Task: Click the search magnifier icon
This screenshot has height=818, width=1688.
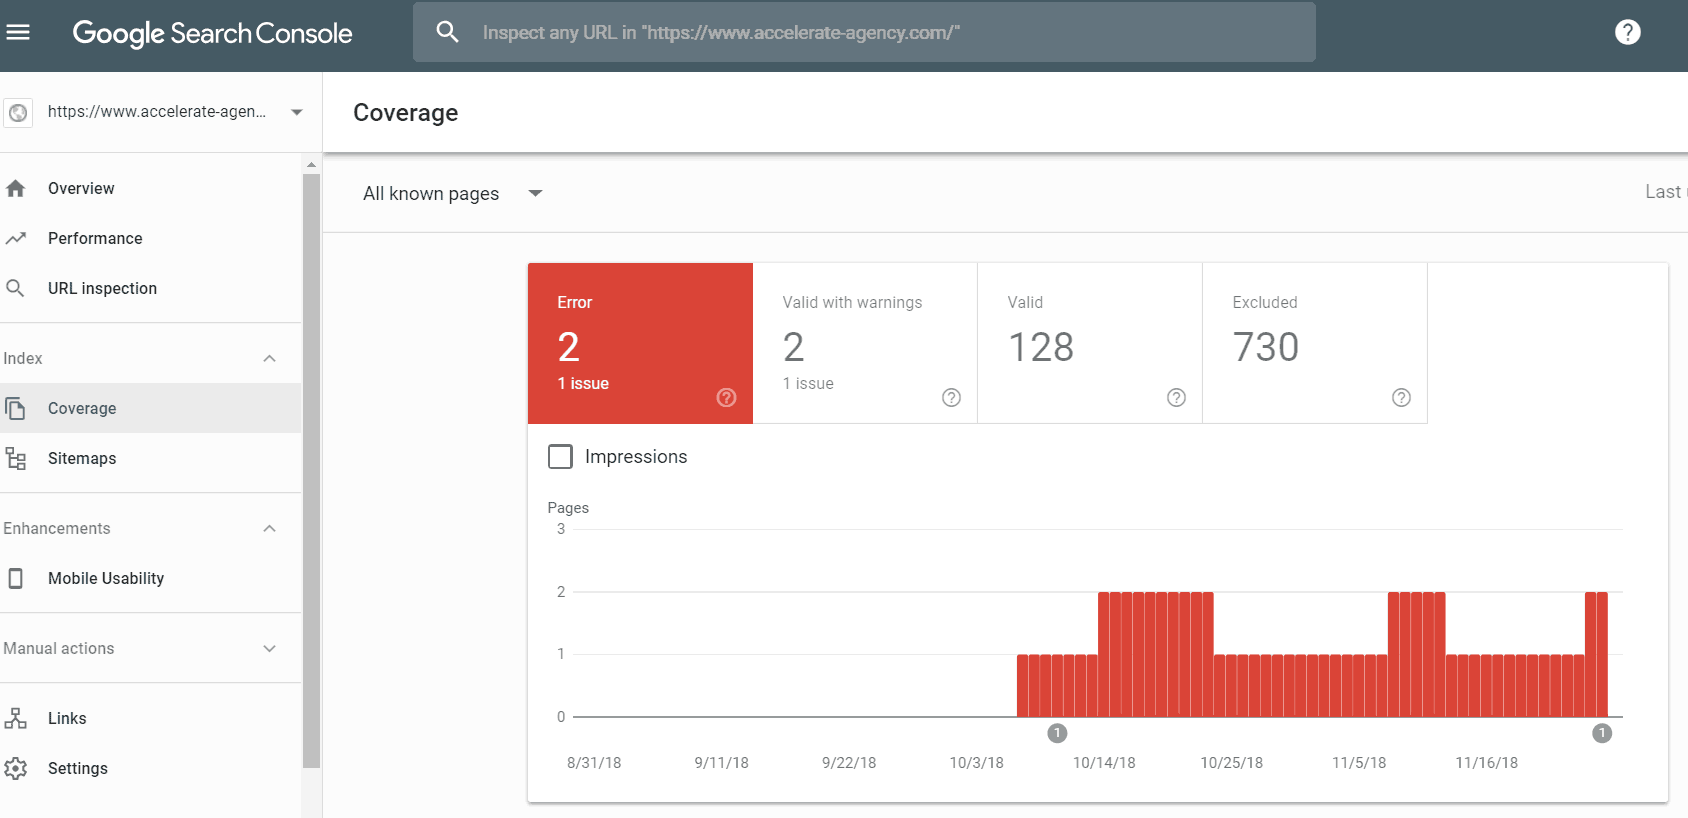Action: 447,32
